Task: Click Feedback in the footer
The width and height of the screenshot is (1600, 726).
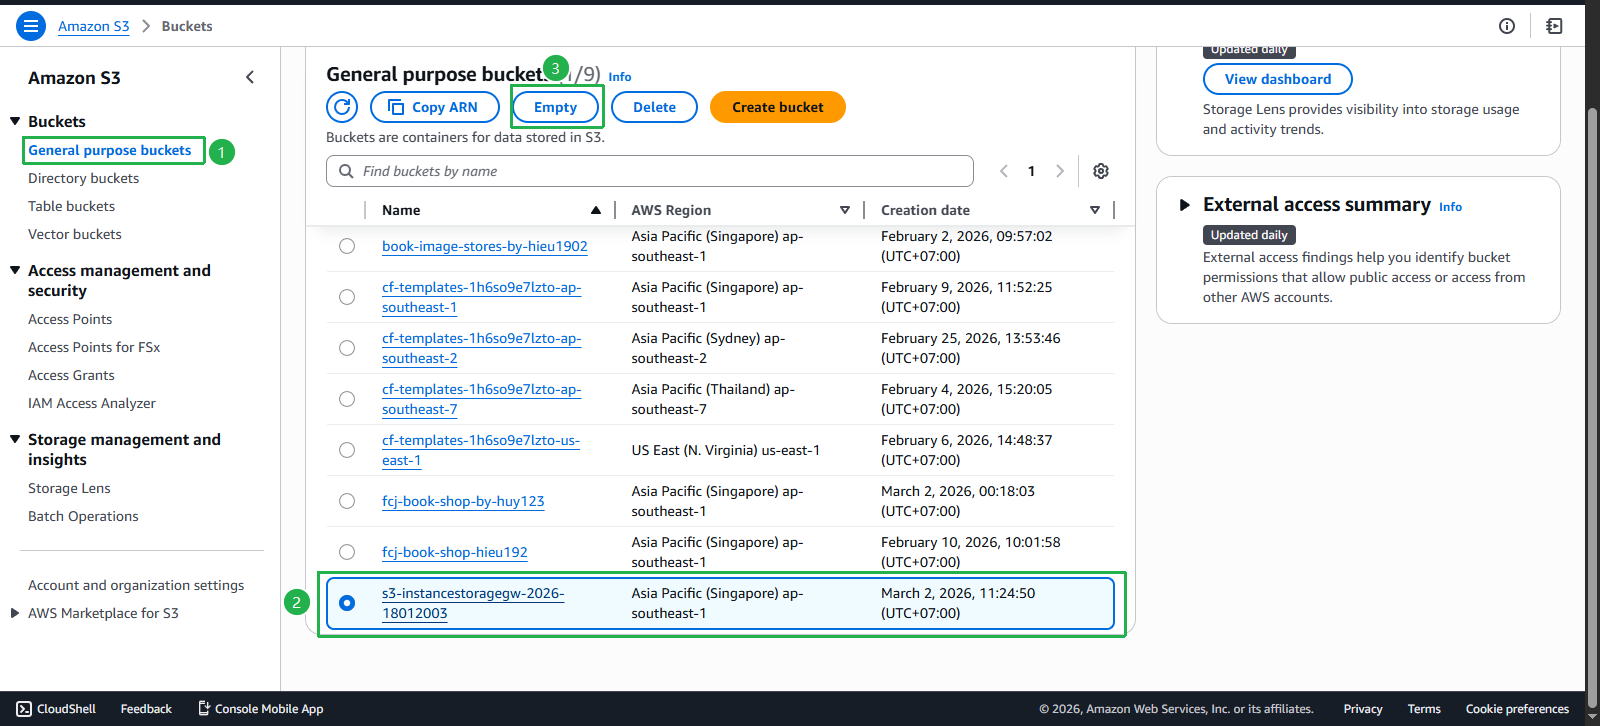Action: 146,709
